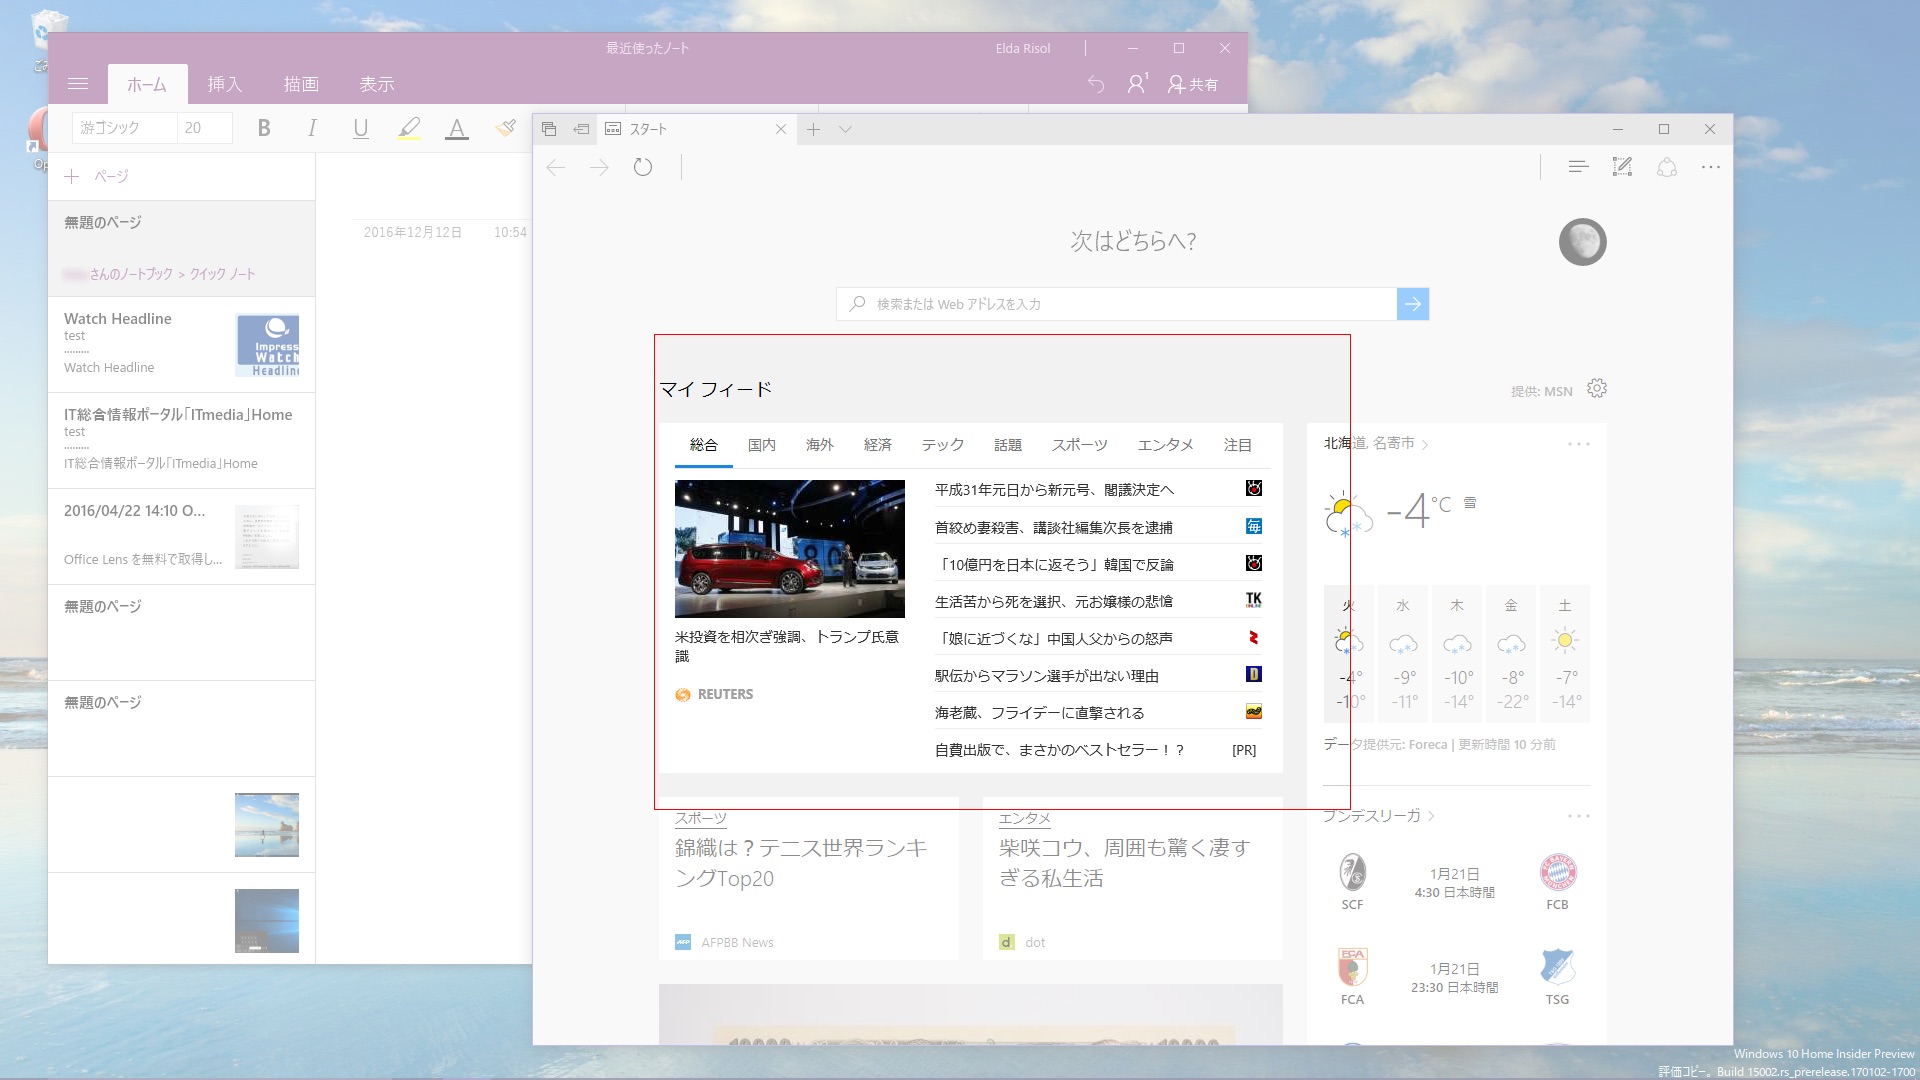Open the font size box showing 20
This screenshot has height=1080, width=1920.
[x=205, y=128]
